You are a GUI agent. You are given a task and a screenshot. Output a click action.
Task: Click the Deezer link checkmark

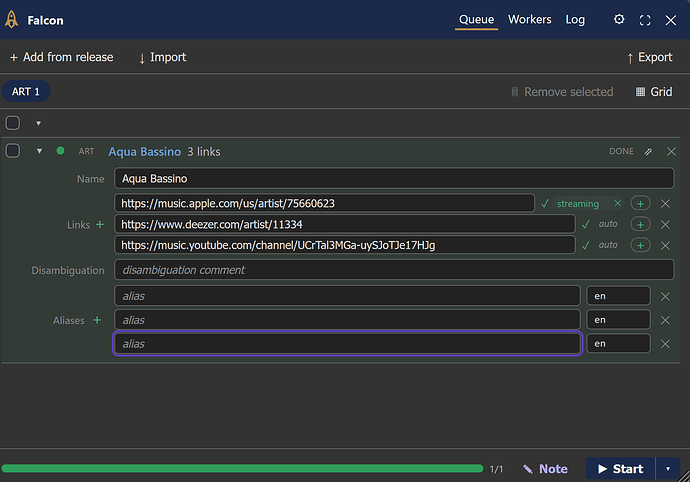tap(585, 224)
